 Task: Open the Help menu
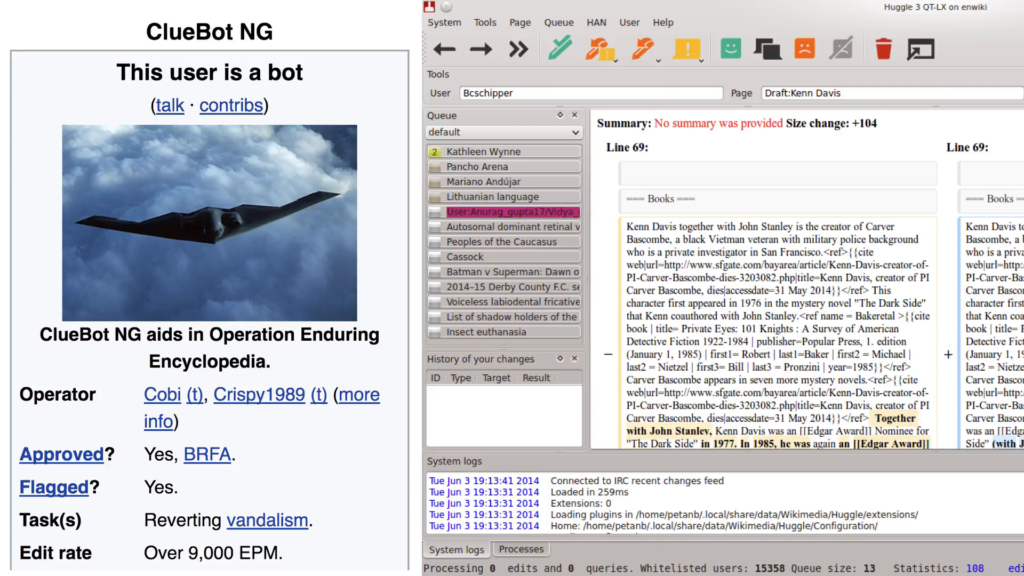pyautogui.click(x=663, y=22)
